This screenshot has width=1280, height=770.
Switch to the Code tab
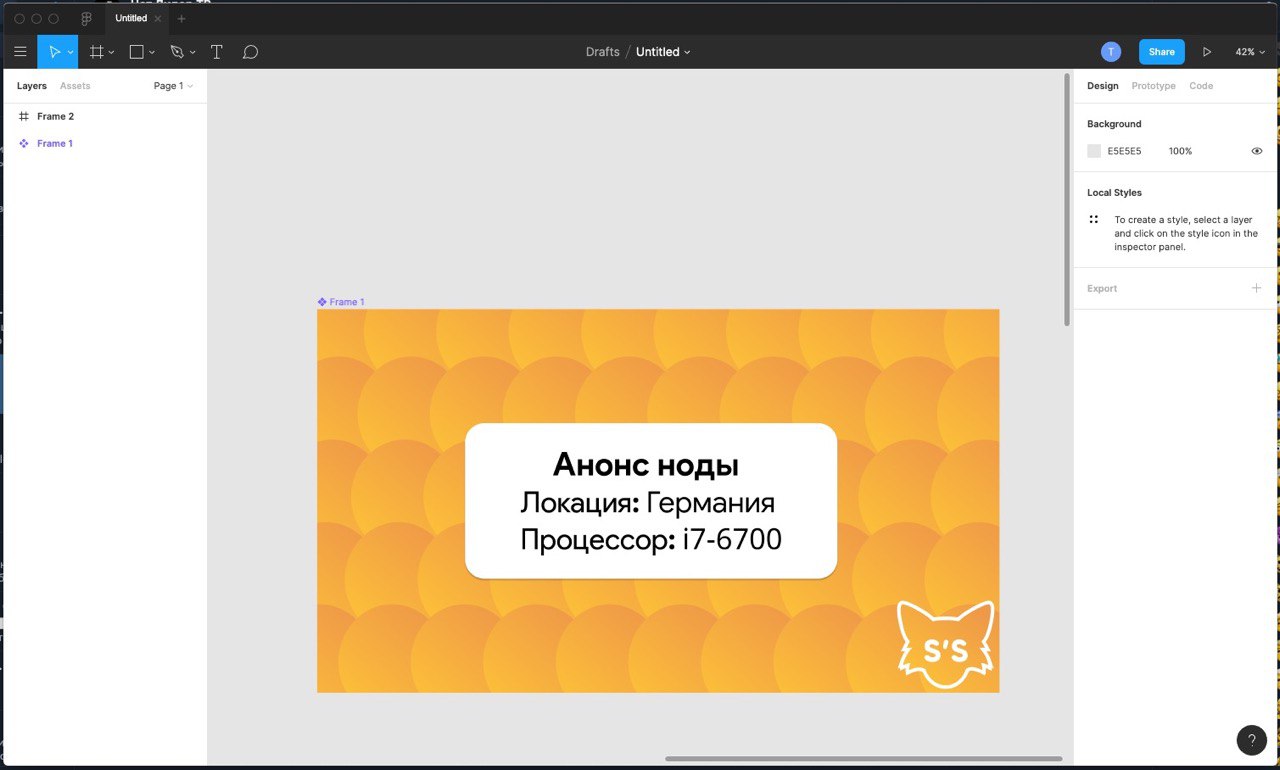1201,86
